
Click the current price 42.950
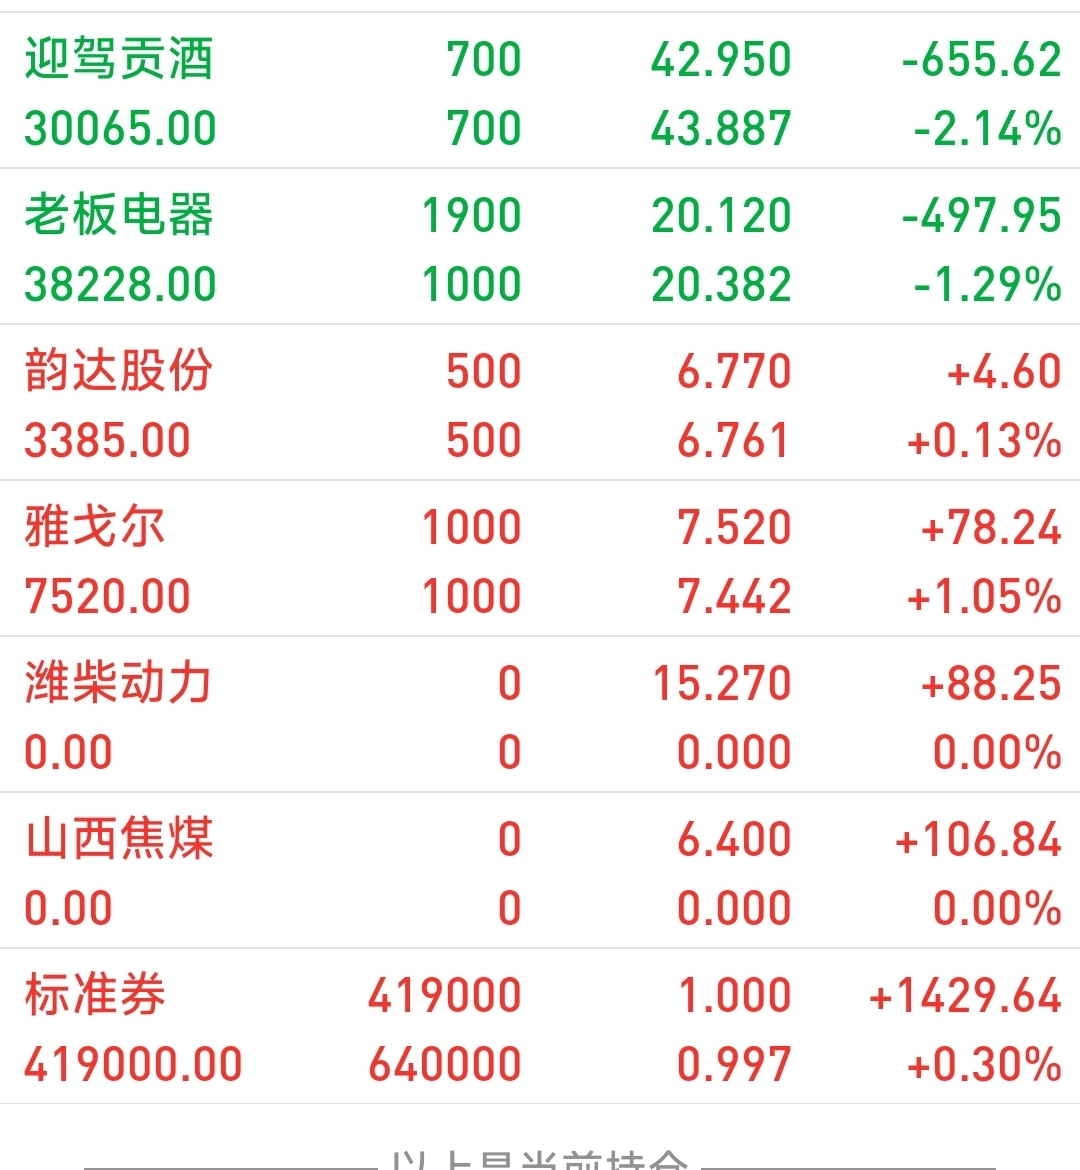(x=721, y=60)
